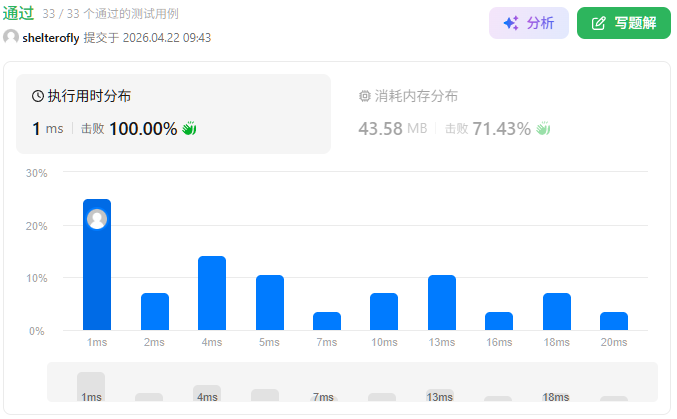This screenshot has height=419, width=677.
Task: Click the avatar marker on the 1ms bar
Action: pyautogui.click(x=97, y=219)
